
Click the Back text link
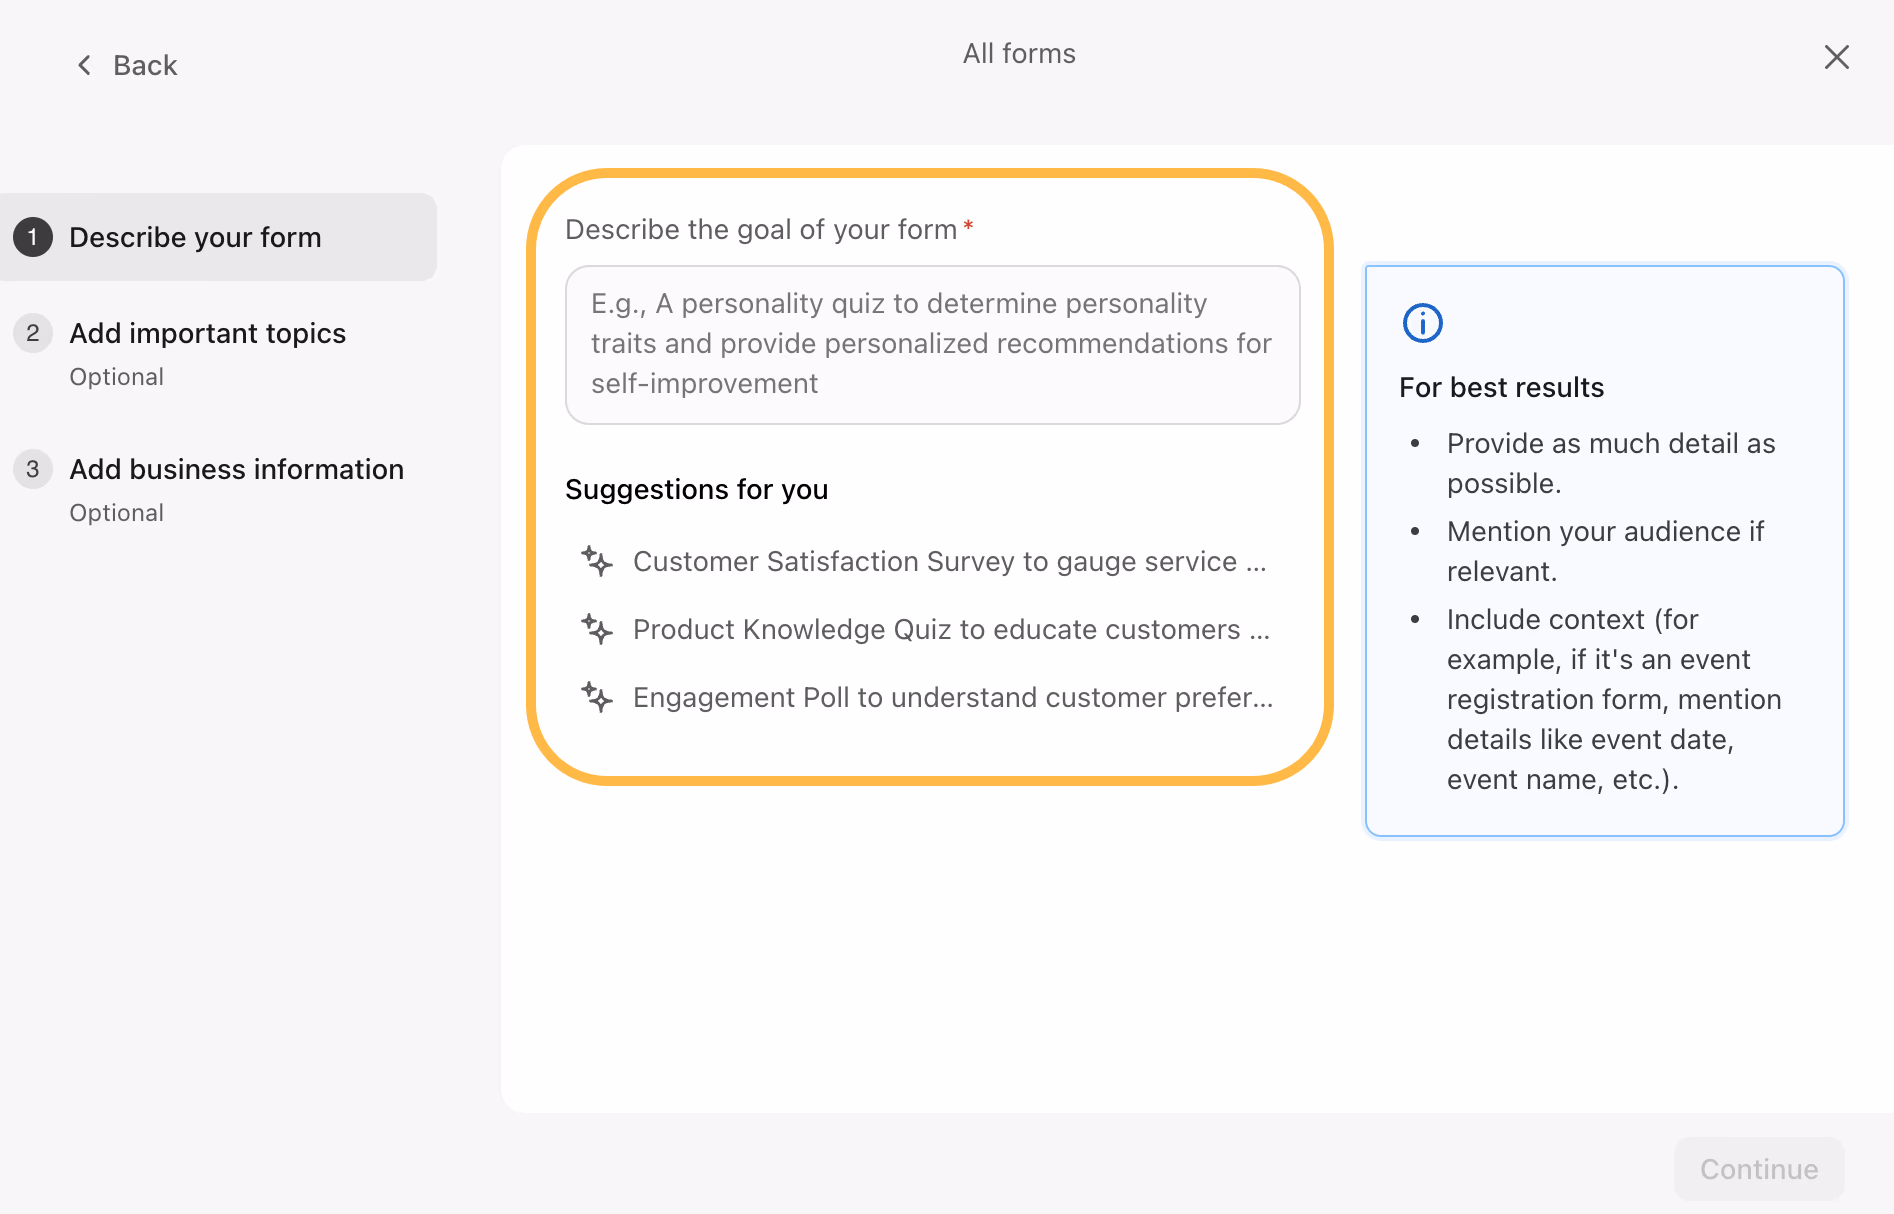145,66
